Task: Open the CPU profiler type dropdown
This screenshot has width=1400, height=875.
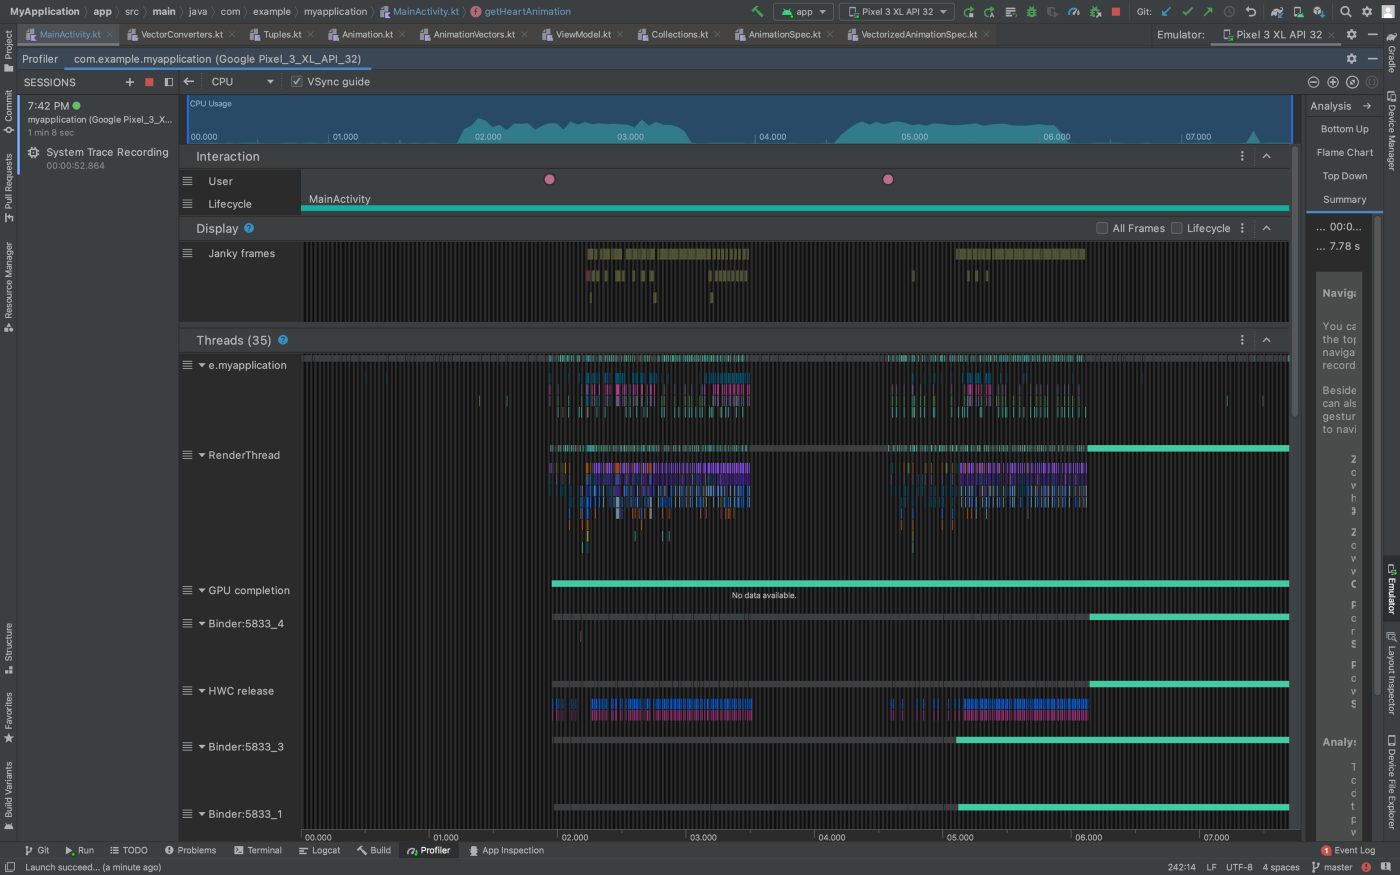Action: pos(241,82)
